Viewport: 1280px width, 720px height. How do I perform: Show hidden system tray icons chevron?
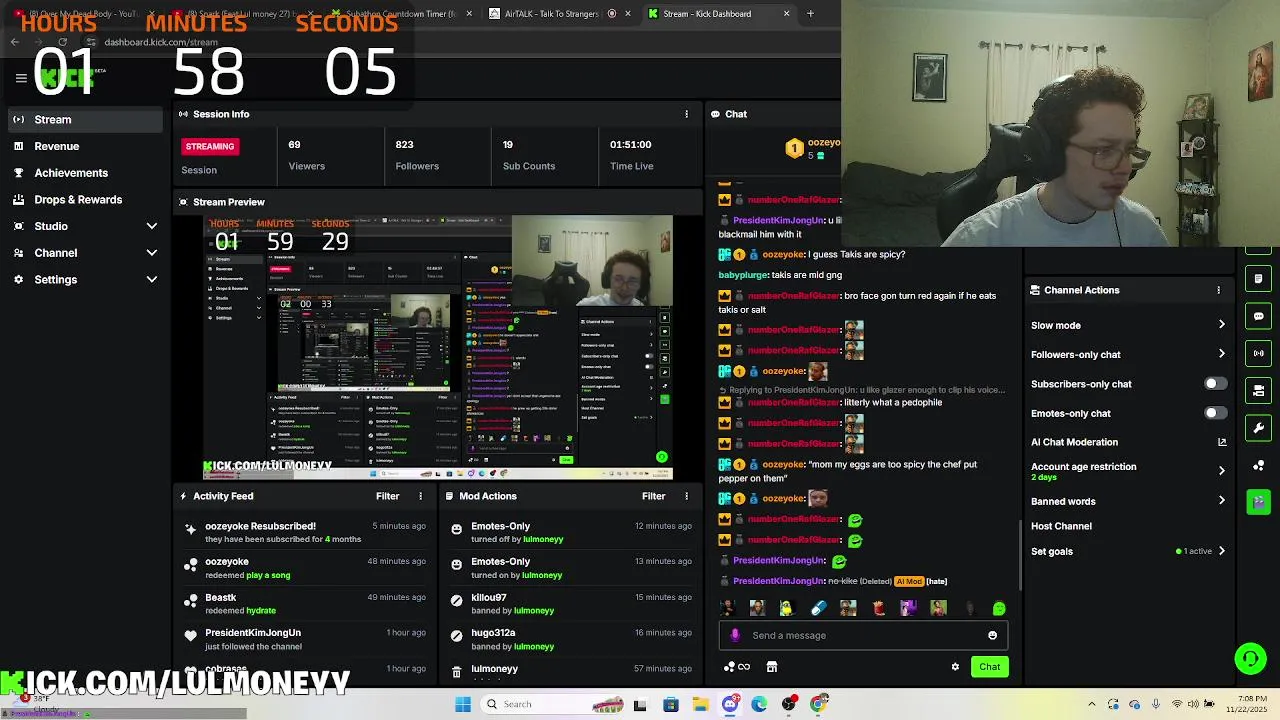click(1091, 704)
